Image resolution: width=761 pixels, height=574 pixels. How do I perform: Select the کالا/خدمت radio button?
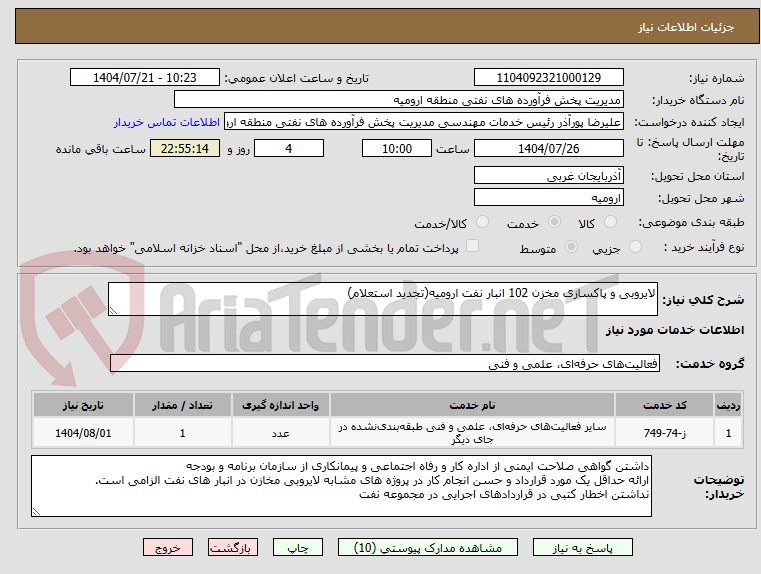point(482,222)
